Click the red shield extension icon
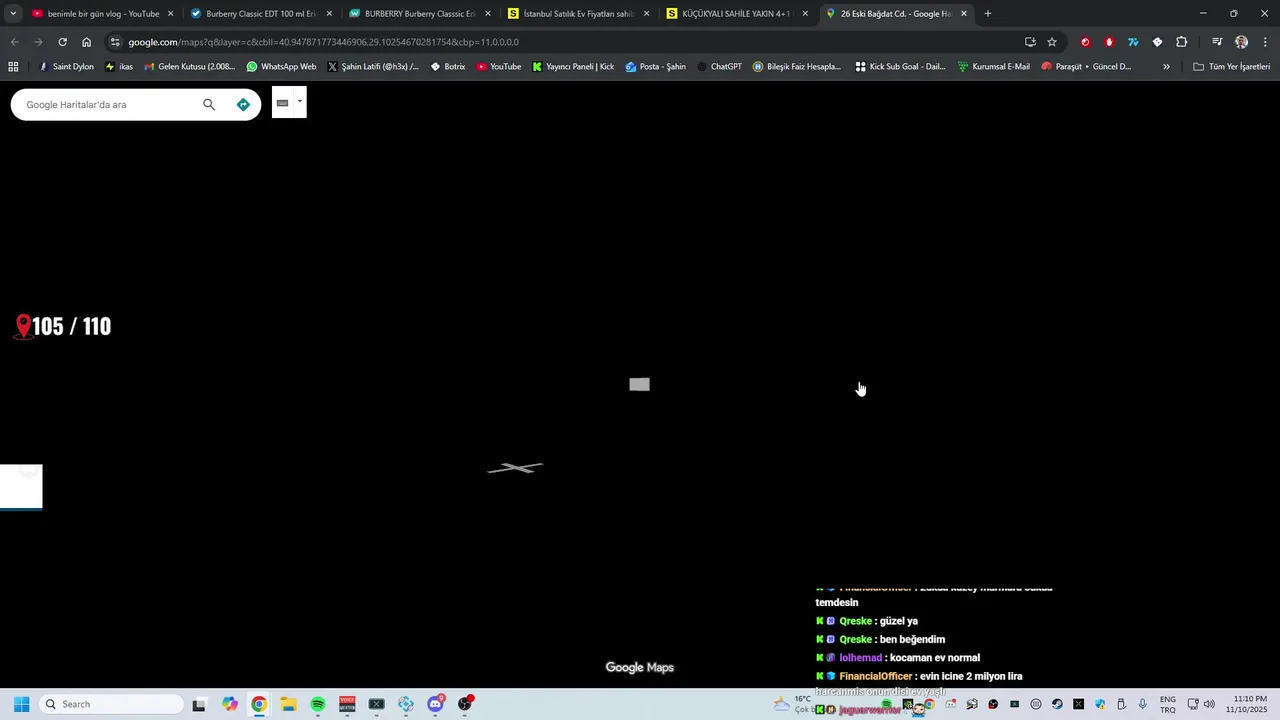 coord(1109,42)
